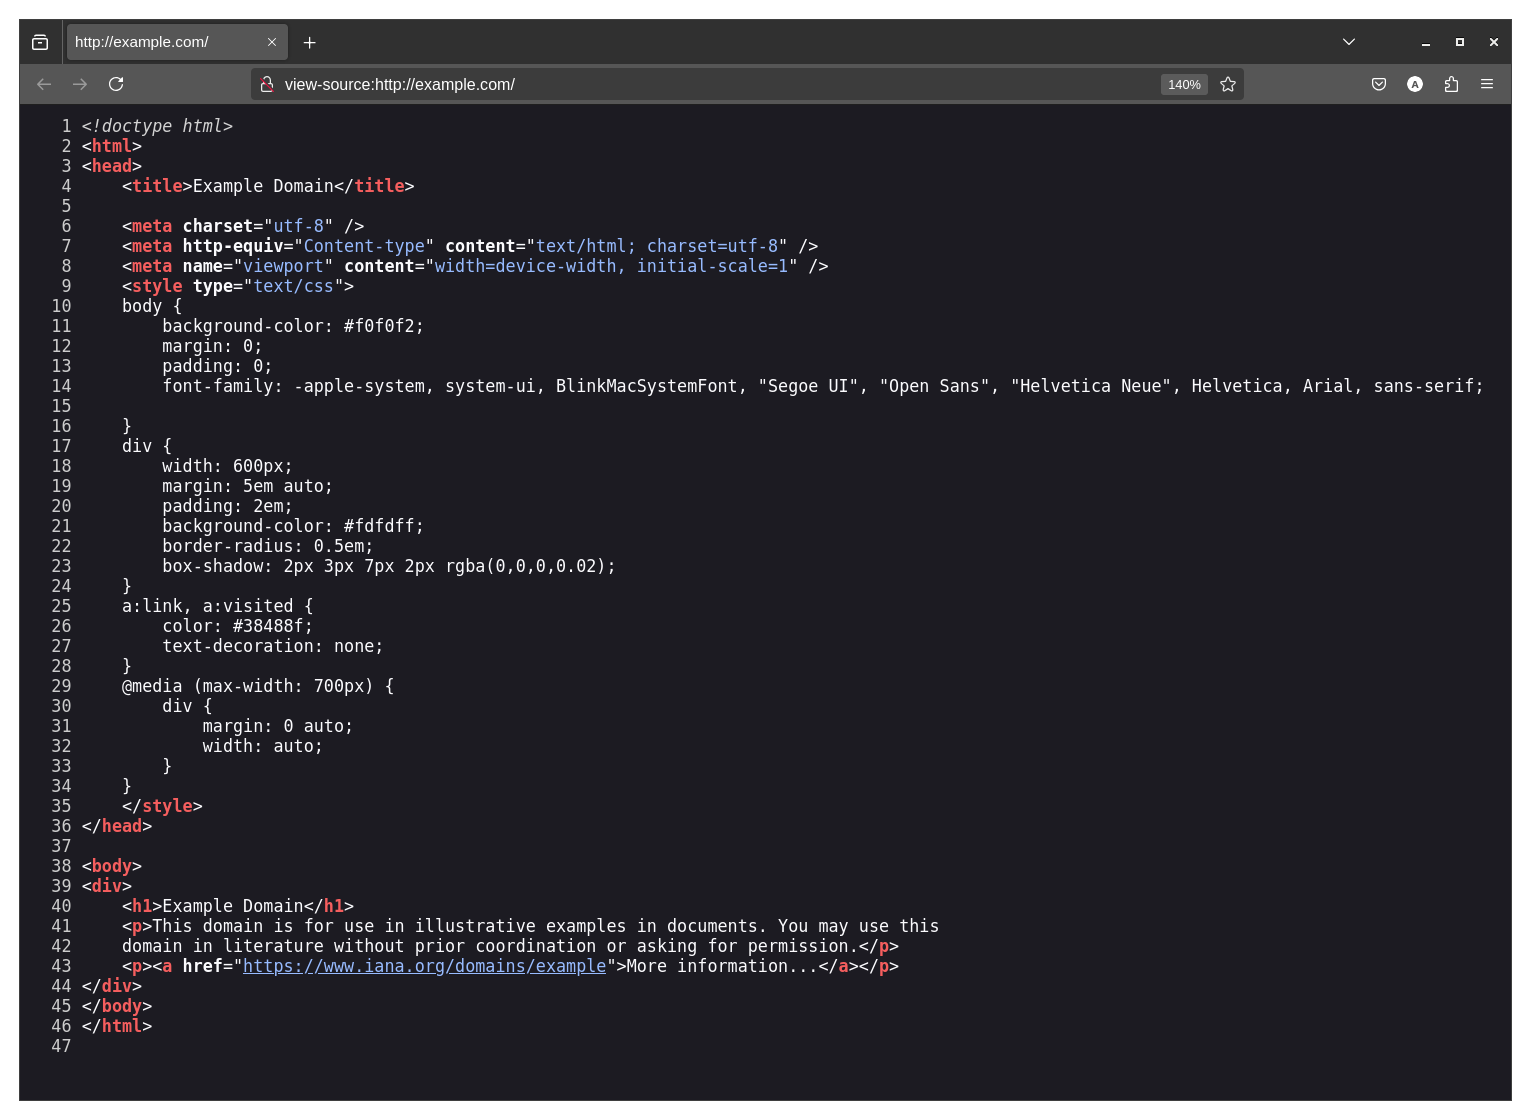Click line number 47

click(61, 1046)
